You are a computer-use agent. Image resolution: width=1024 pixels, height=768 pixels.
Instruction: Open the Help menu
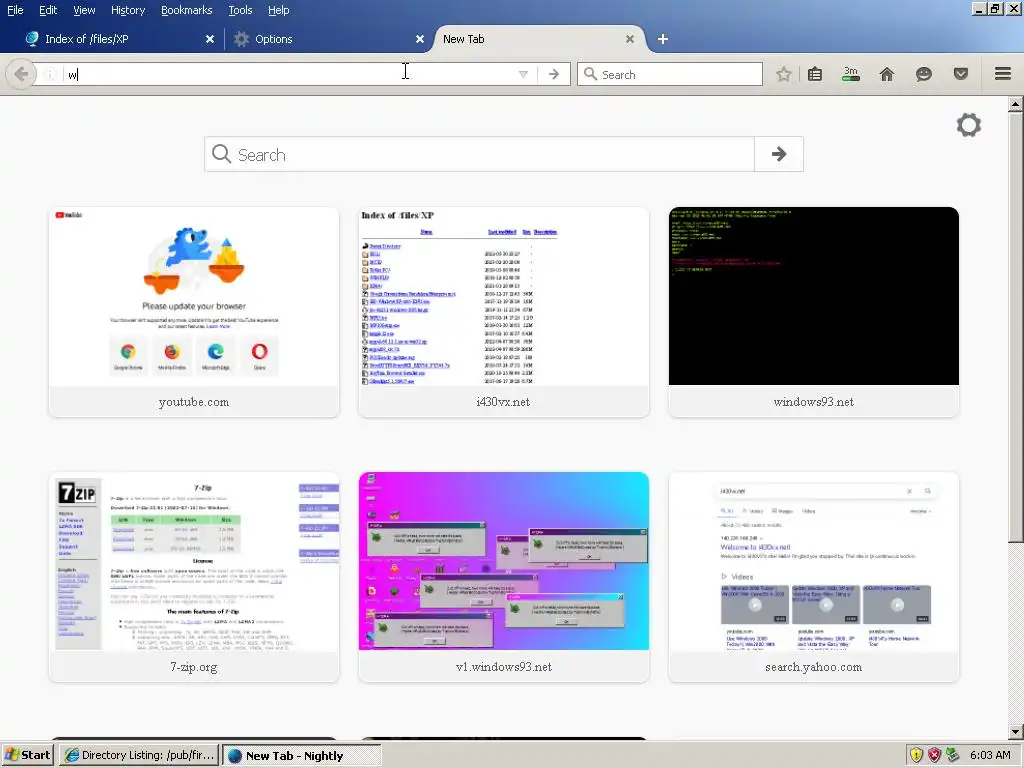pos(278,10)
